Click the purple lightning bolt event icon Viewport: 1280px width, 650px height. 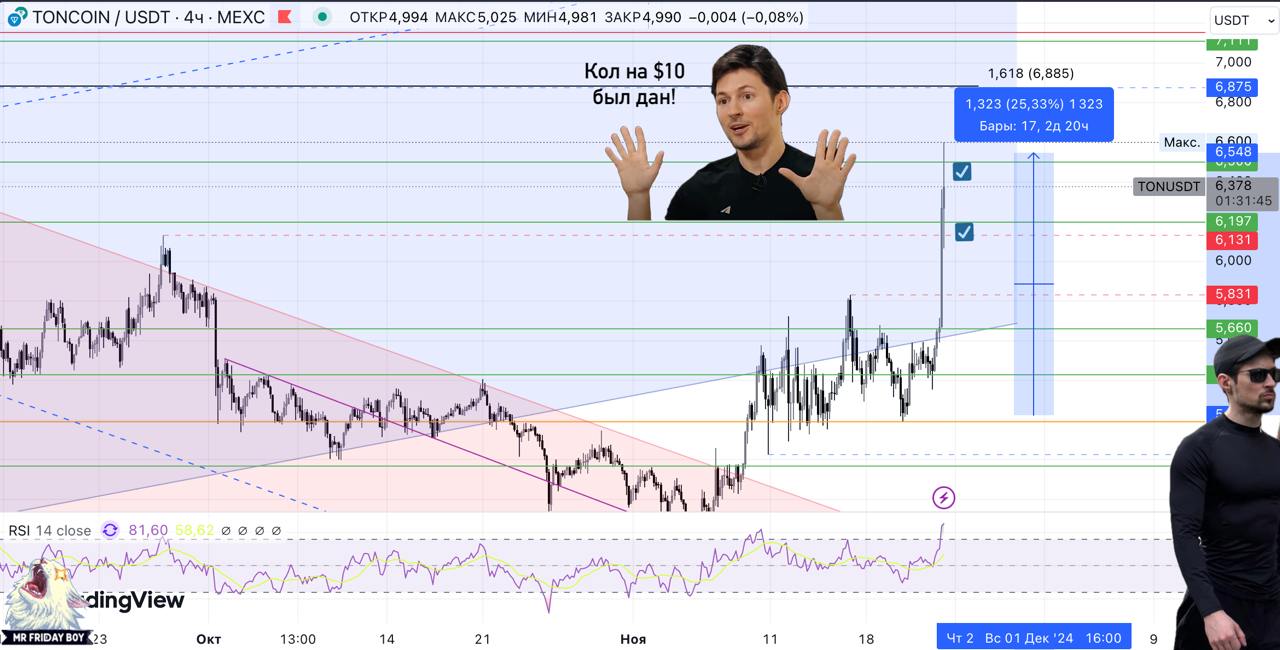pos(943,497)
